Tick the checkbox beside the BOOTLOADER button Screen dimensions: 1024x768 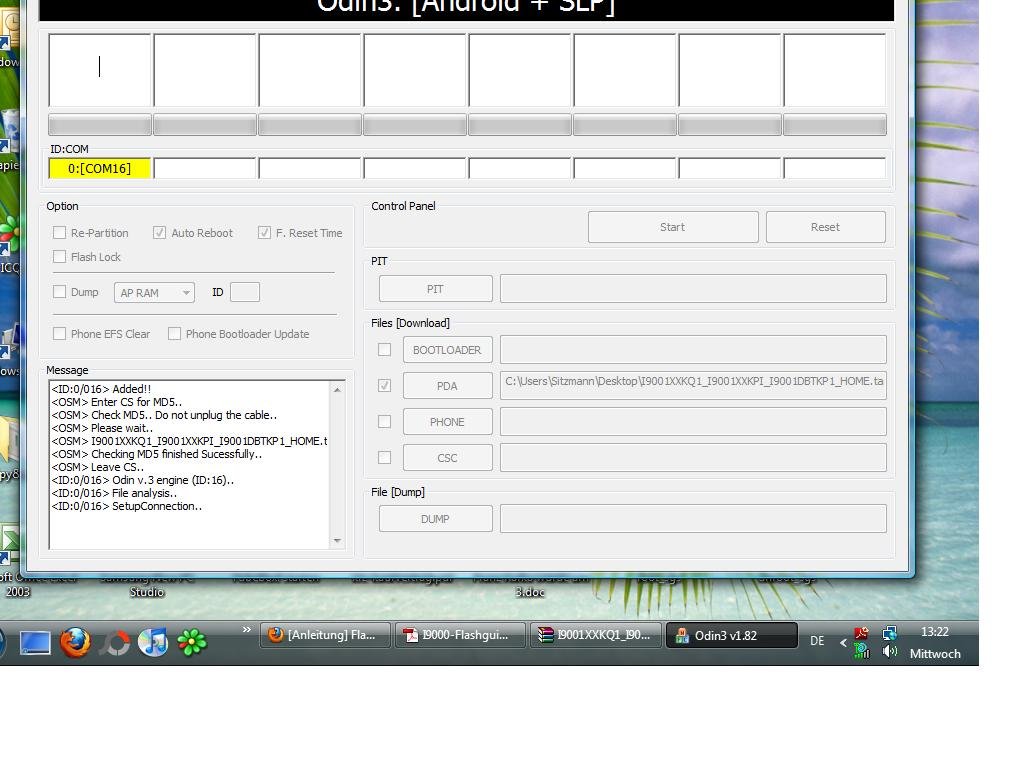385,349
